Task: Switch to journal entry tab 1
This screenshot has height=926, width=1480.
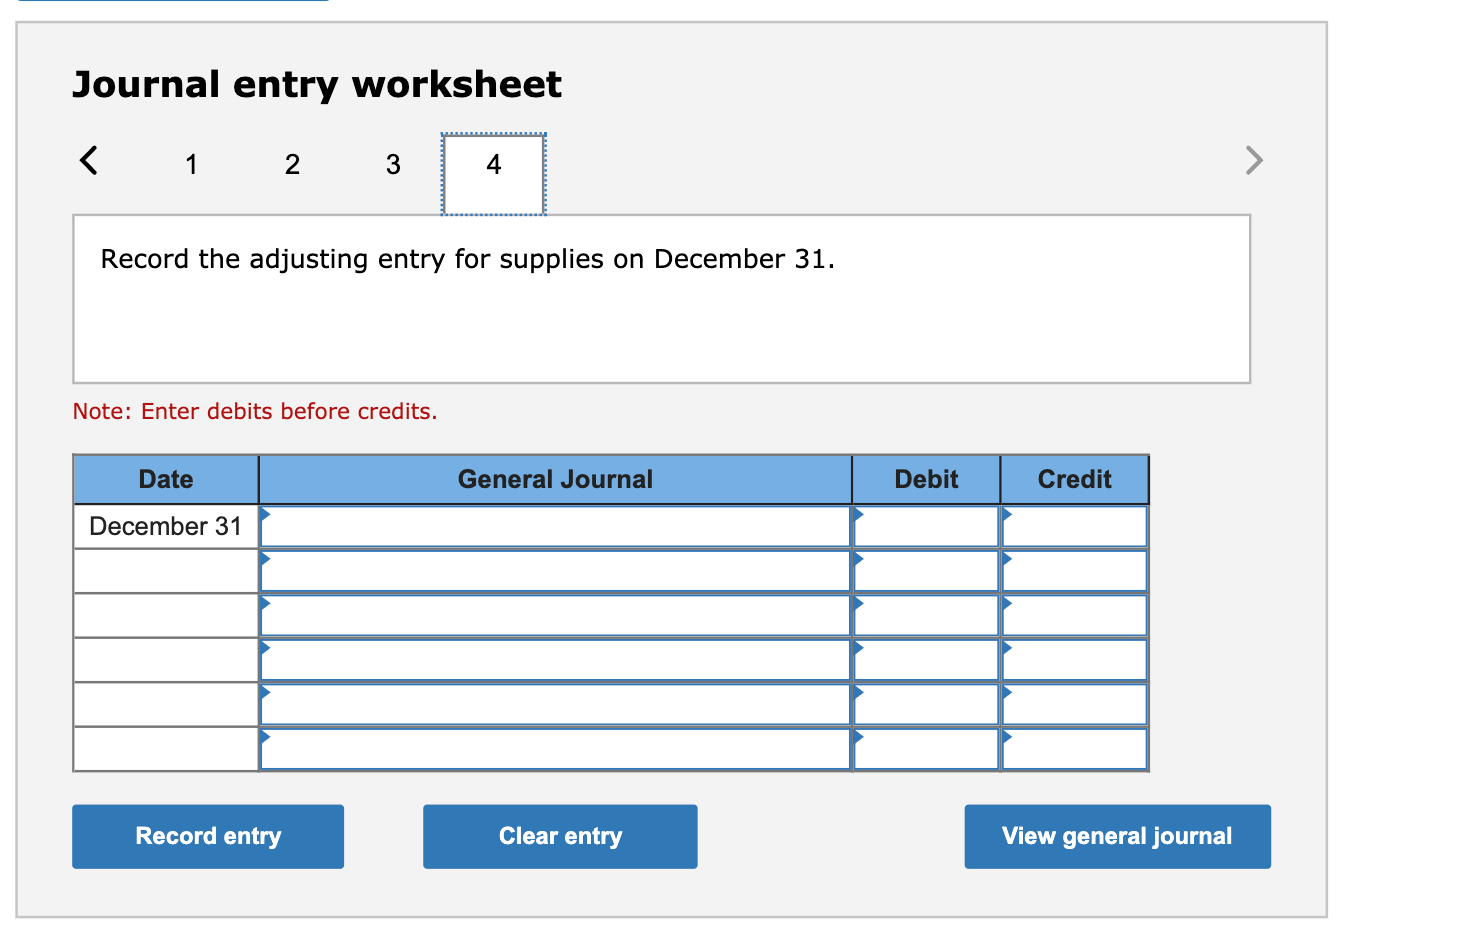Action: 191,164
